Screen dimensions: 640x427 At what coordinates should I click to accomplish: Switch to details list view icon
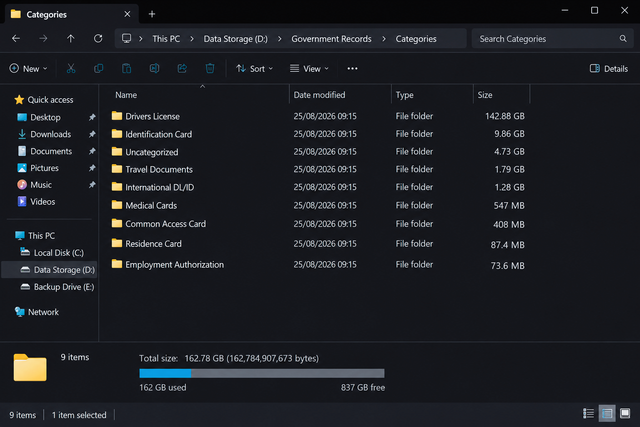tap(588, 414)
